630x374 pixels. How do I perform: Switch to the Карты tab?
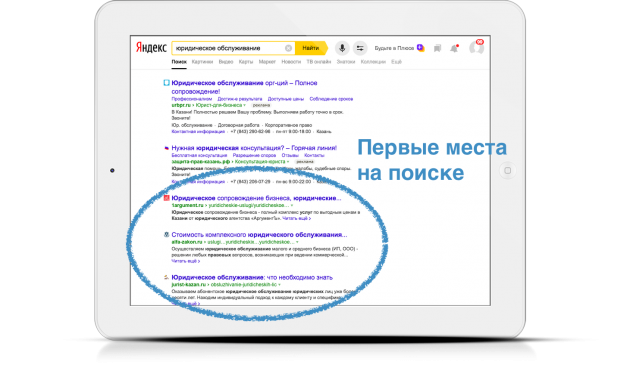coord(246,62)
